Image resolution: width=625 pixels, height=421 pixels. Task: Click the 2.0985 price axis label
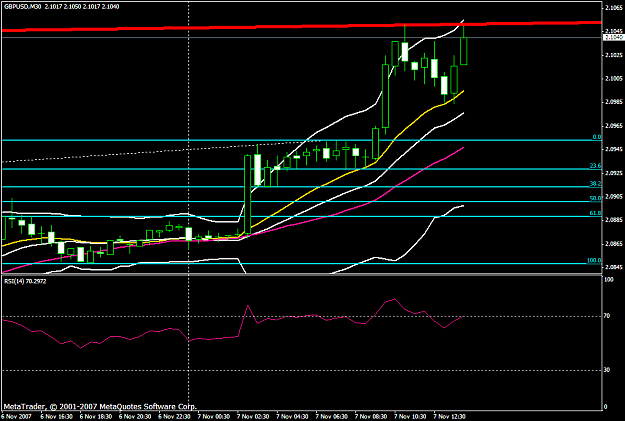(614, 102)
